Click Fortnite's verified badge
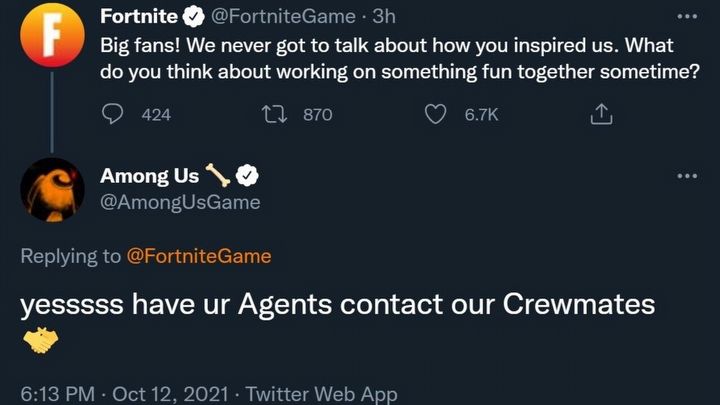The width and height of the screenshot is (720, 405). click(194, 16)
